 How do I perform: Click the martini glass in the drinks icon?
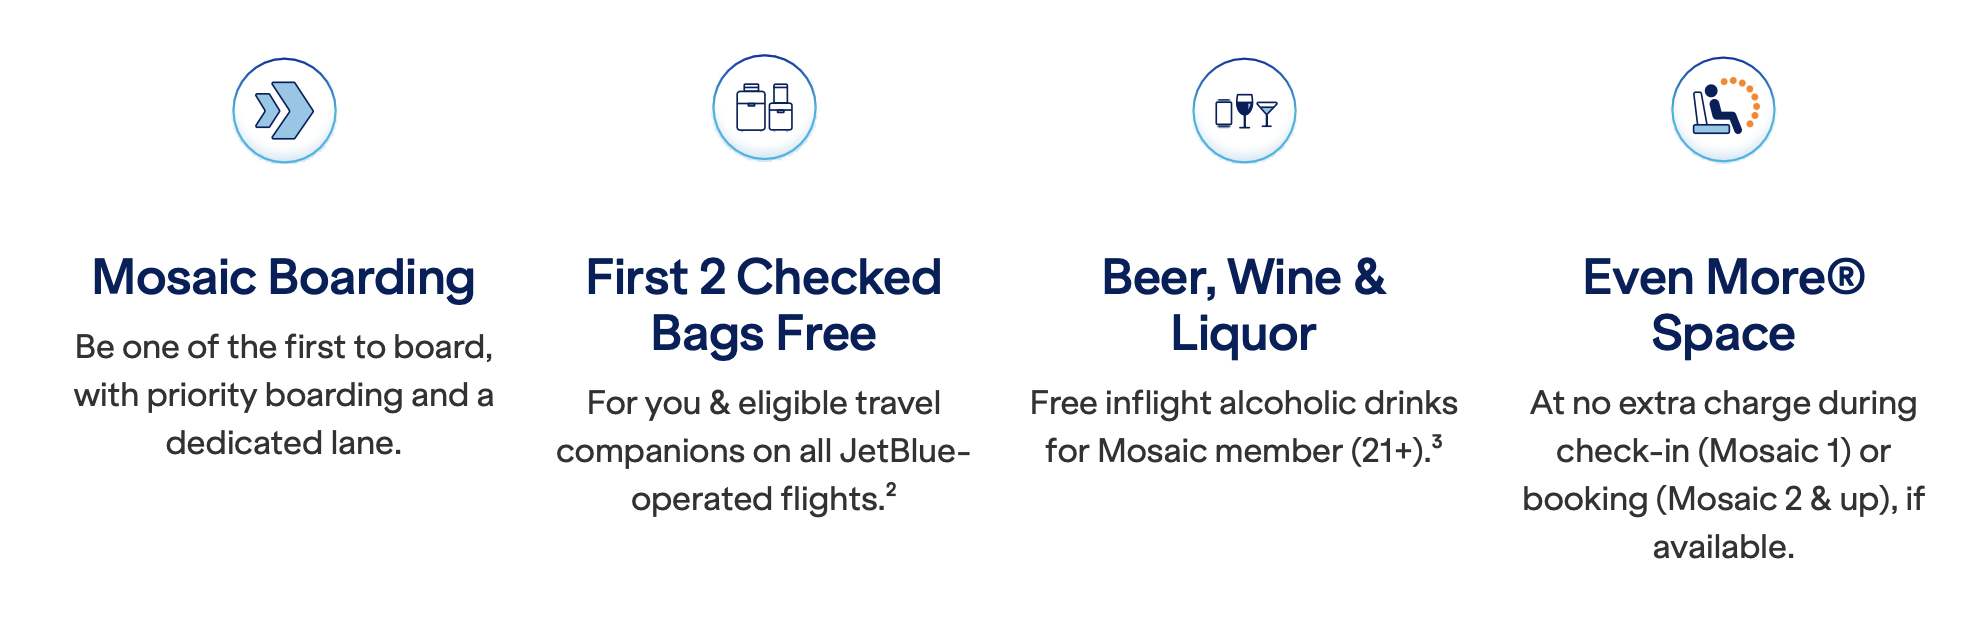(x=1267, y=113)
